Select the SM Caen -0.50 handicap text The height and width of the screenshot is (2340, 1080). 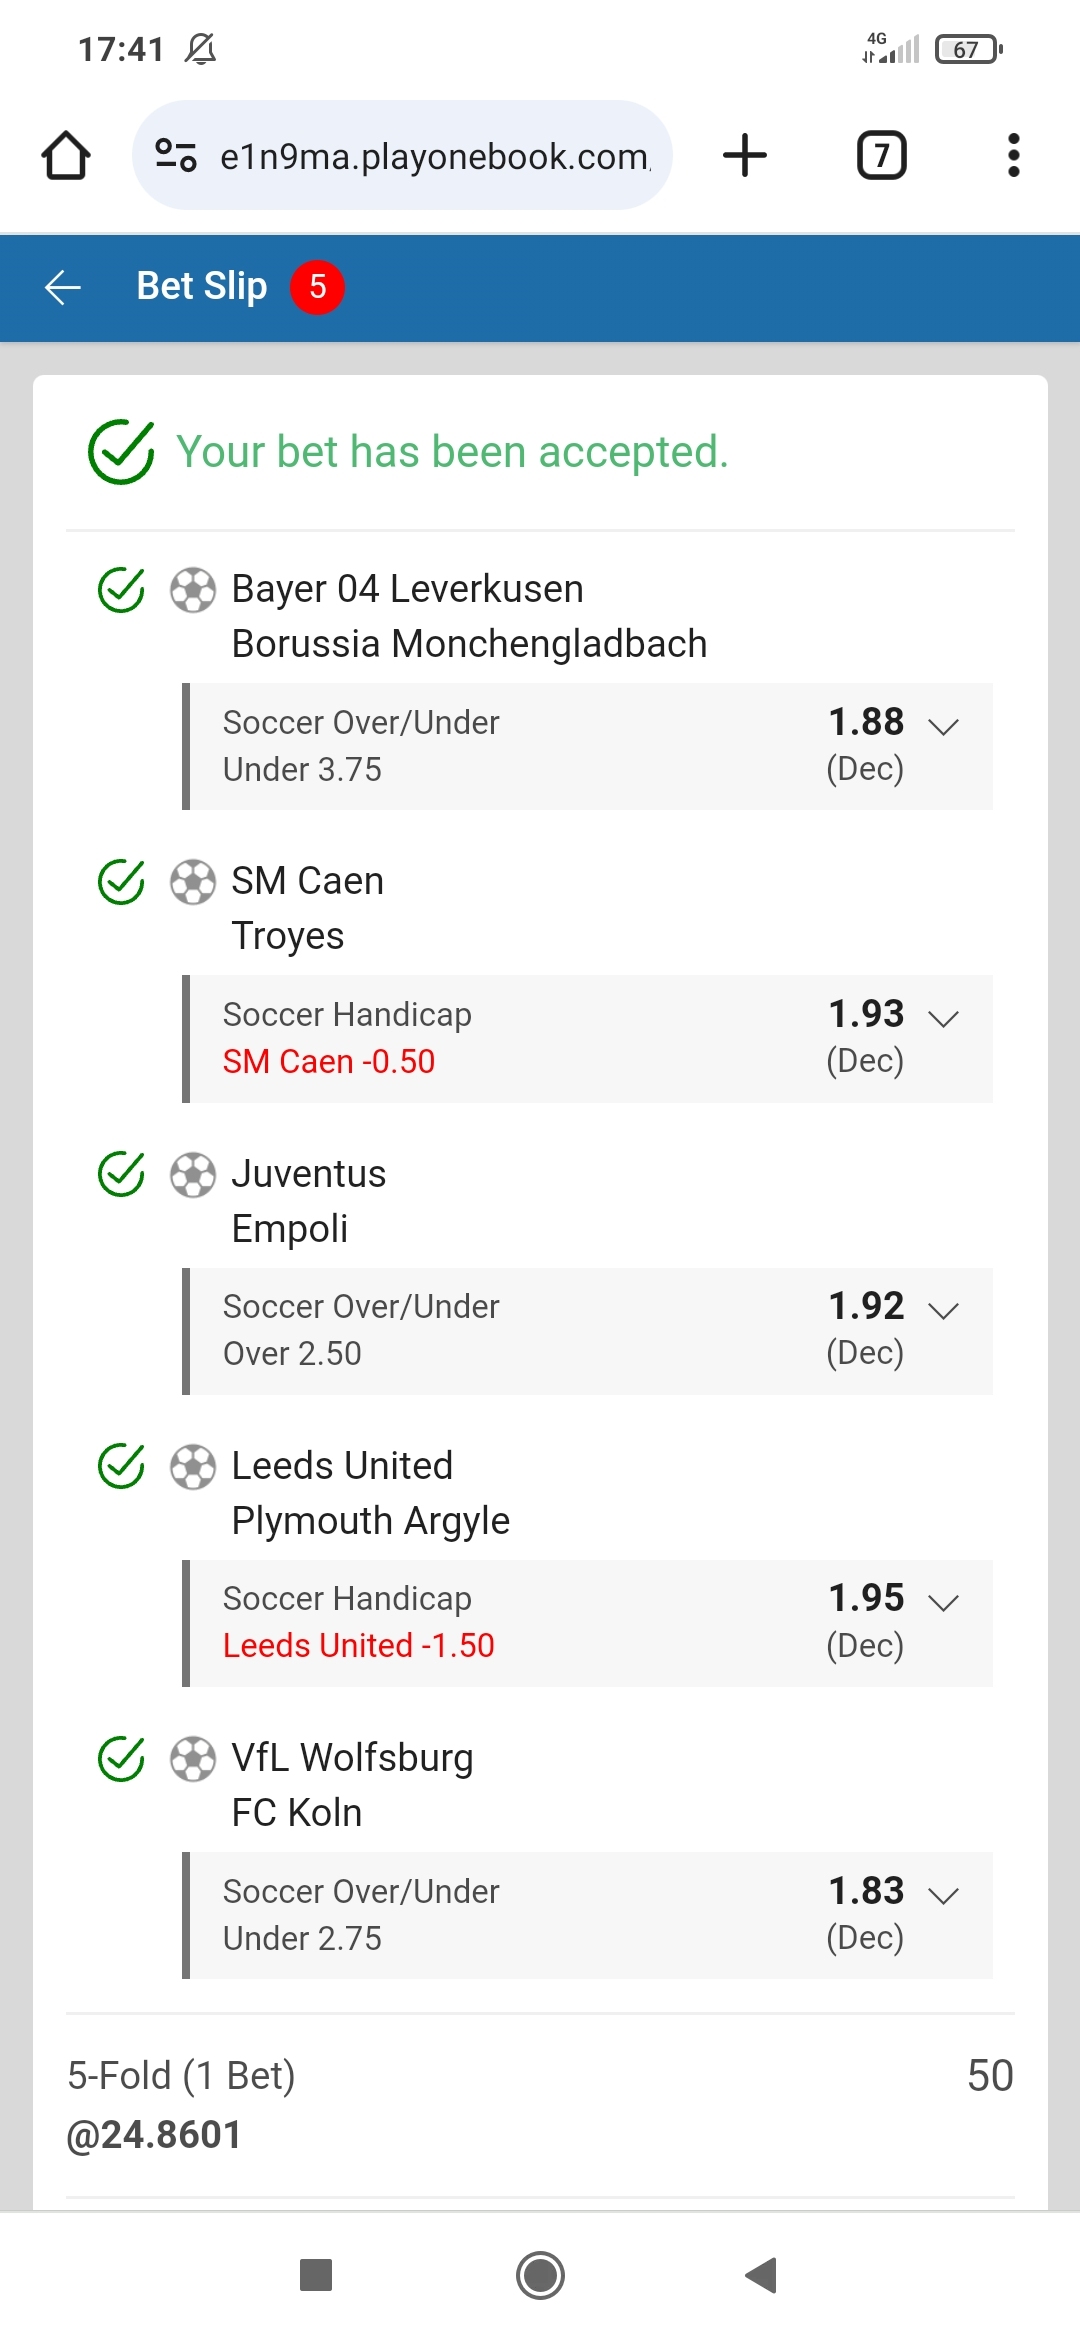tap(329, 1061)
